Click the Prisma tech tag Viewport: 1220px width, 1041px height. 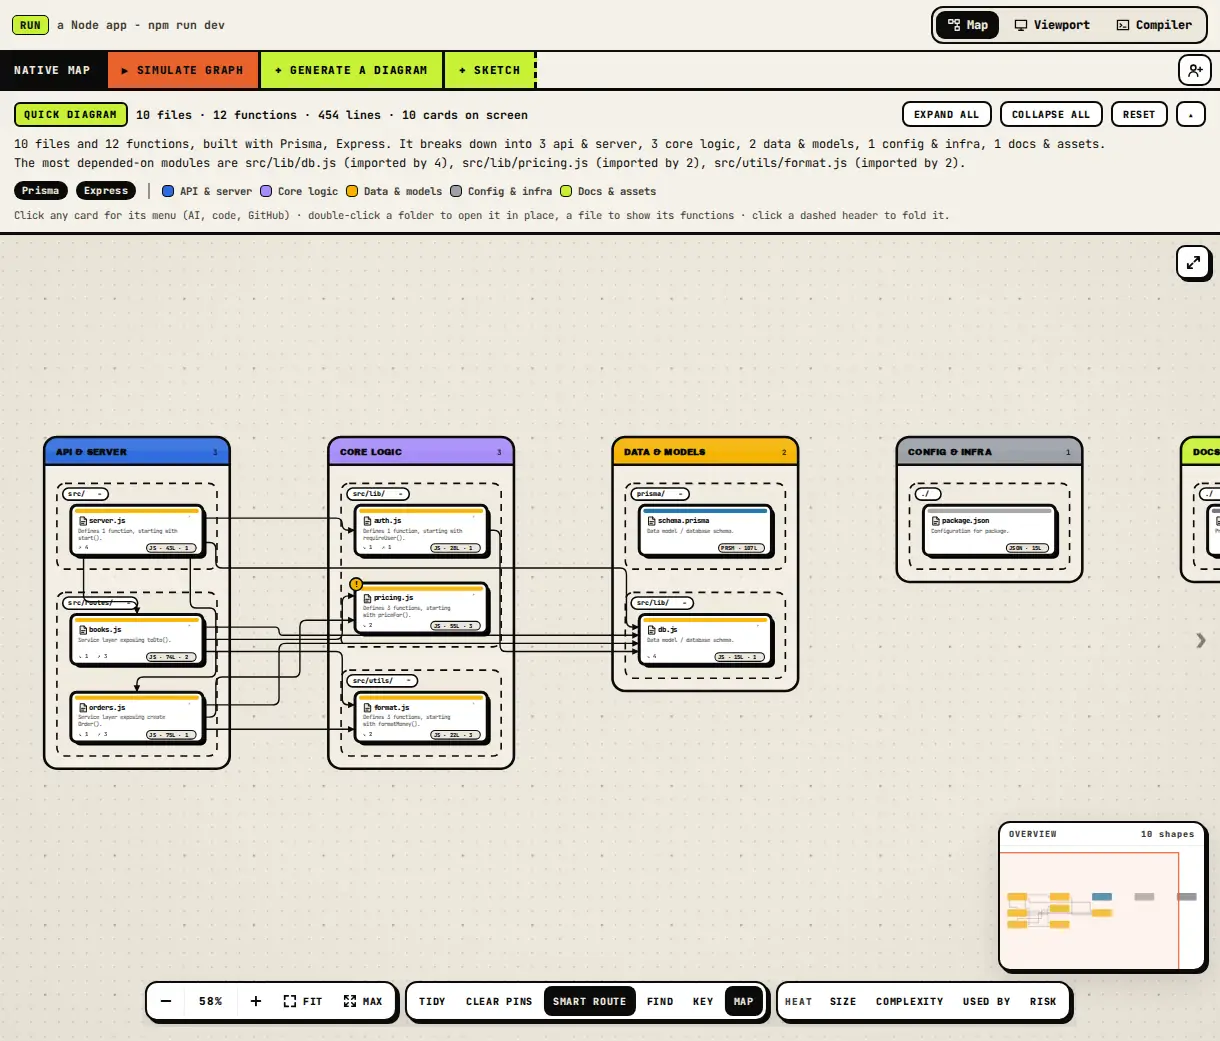[x=41, y=190]
